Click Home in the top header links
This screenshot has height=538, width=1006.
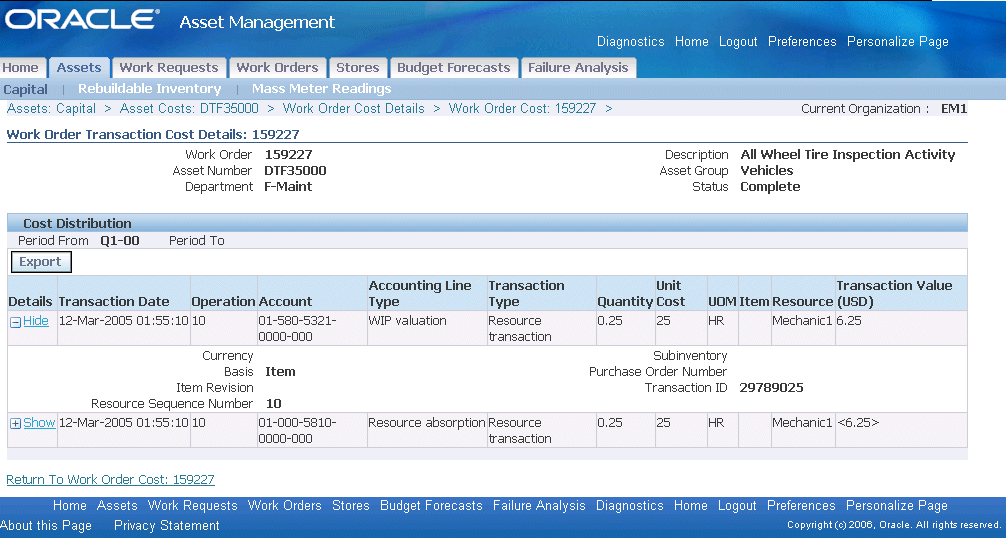point(692,42)
